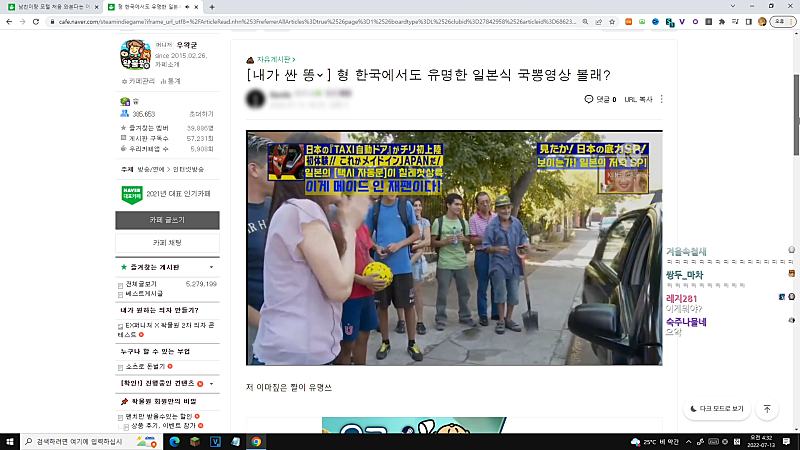This screenshot has height=450, width=800.
Task: Click the 카페 글쓰기 write button
Action: (x=167, y=220)
